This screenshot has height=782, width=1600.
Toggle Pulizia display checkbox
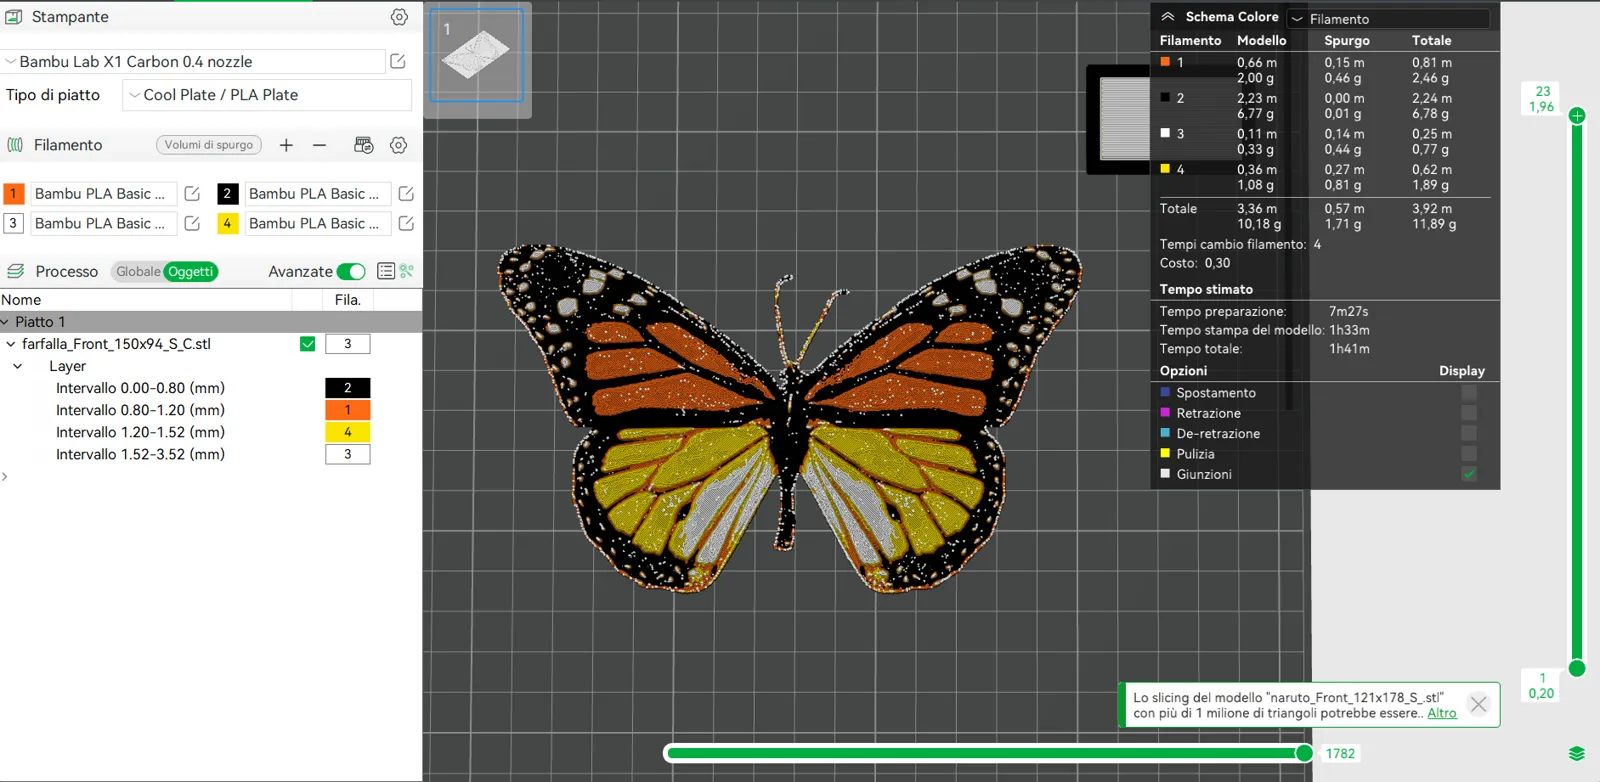[1469, 454]
